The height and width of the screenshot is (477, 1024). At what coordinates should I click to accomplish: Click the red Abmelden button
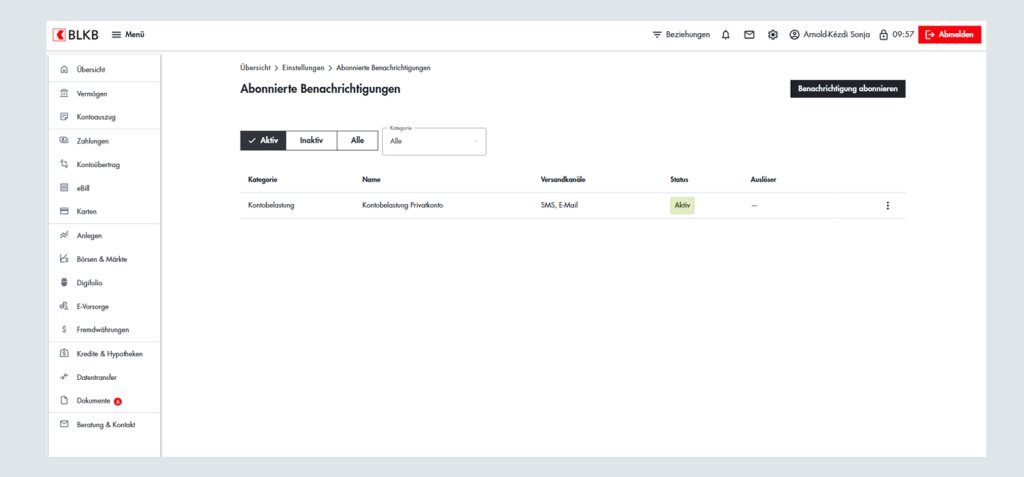(x=950, y=35)
